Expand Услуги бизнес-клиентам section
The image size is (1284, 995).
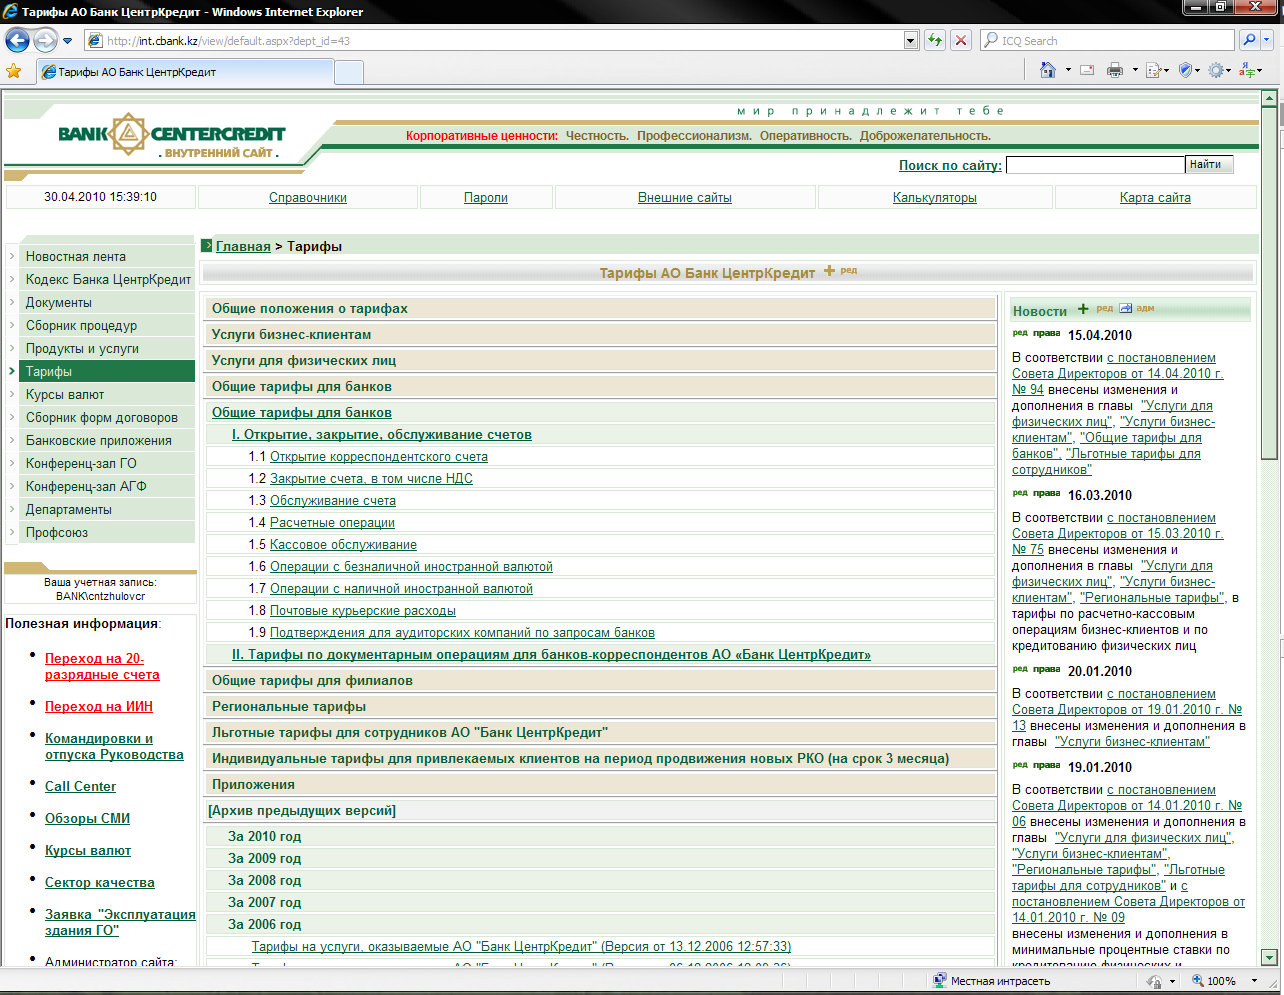pos(600,334)
